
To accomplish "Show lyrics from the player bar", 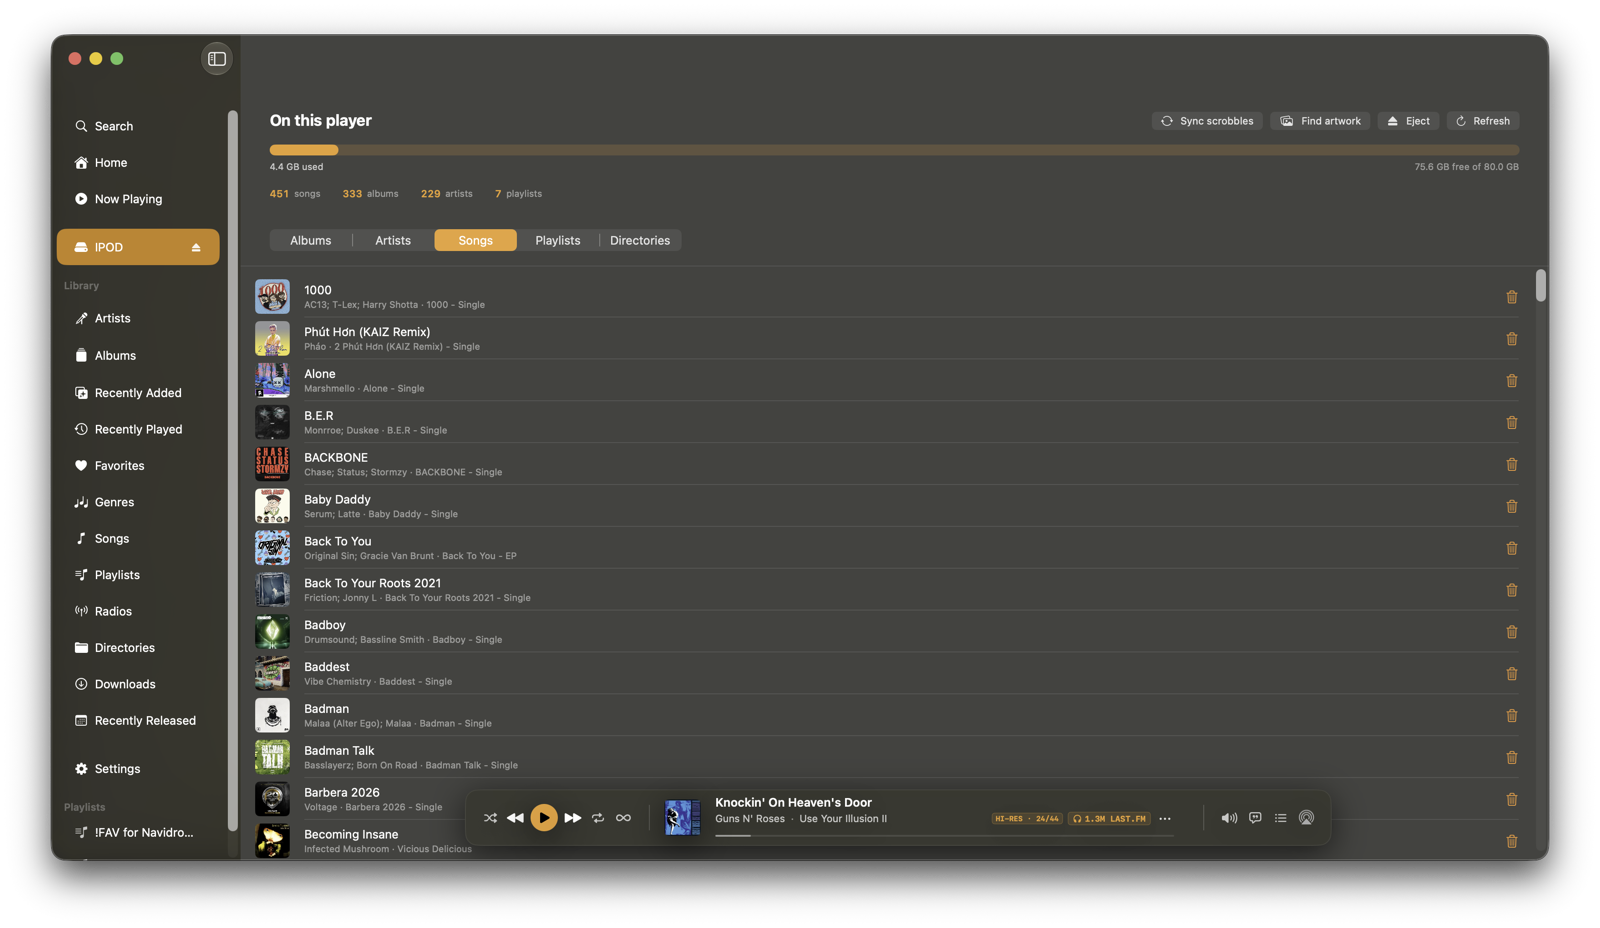I will tap(1255, 818).
